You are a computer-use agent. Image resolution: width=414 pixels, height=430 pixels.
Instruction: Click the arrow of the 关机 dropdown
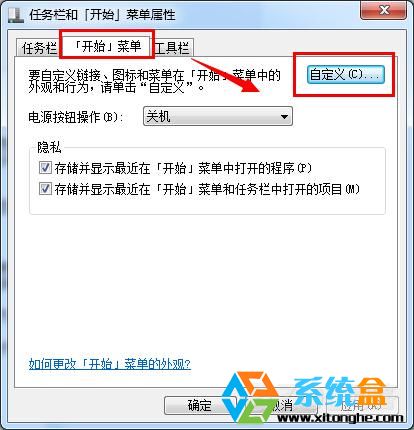click(x=284, y=117)
